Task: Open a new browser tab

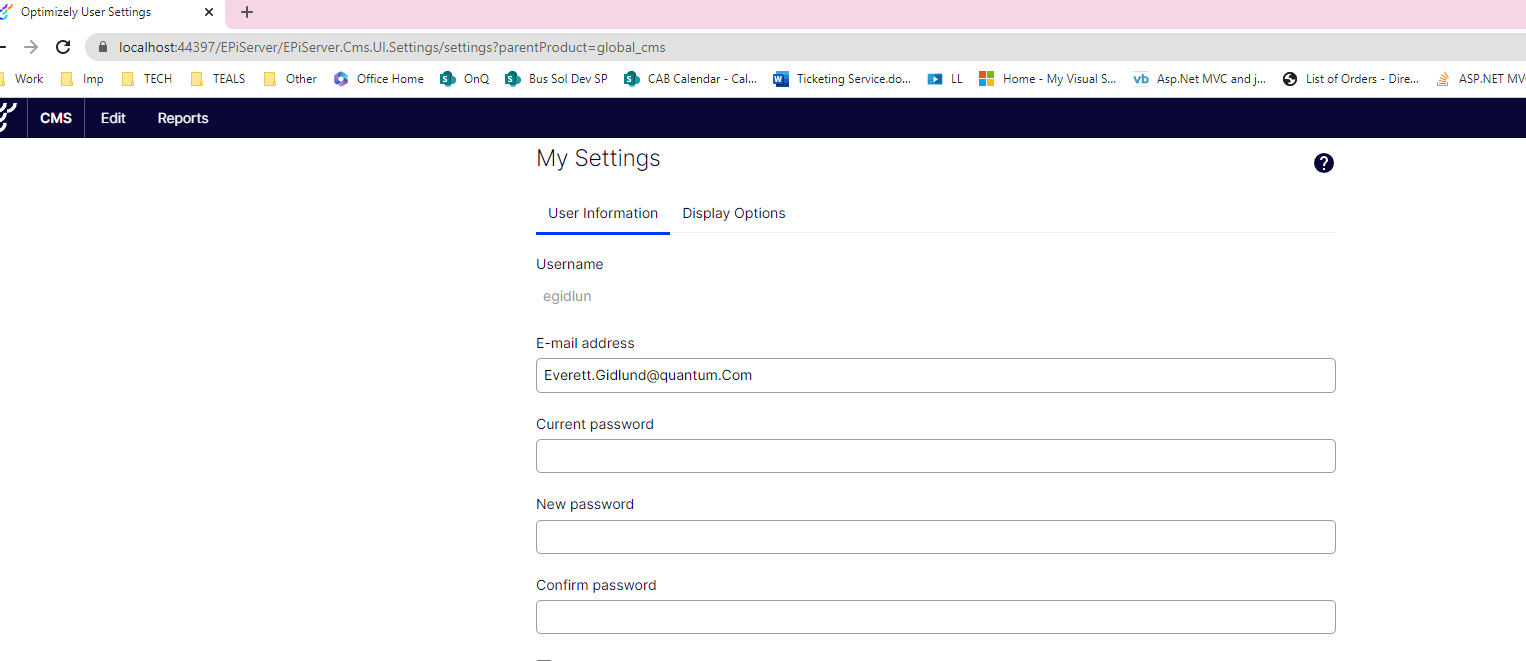Action: (247, 12)
